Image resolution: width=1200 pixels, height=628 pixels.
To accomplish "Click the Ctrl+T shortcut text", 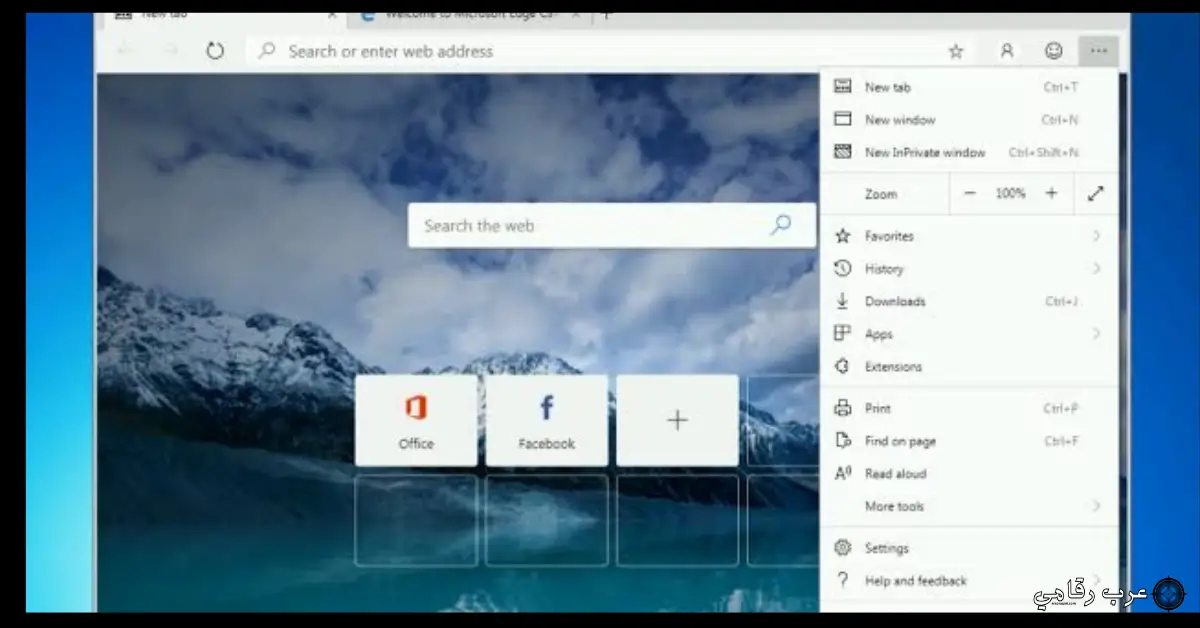I will pos(1061,88).
